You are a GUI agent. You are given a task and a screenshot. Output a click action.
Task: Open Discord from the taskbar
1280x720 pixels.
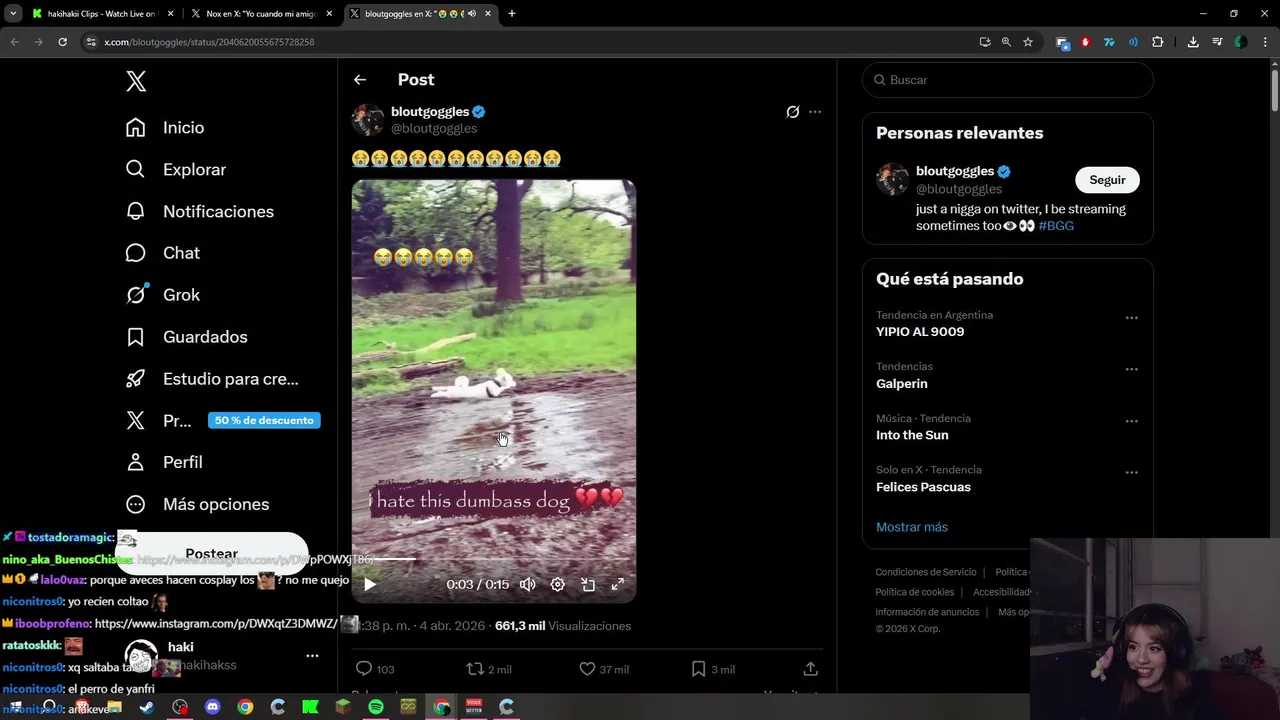212,707
